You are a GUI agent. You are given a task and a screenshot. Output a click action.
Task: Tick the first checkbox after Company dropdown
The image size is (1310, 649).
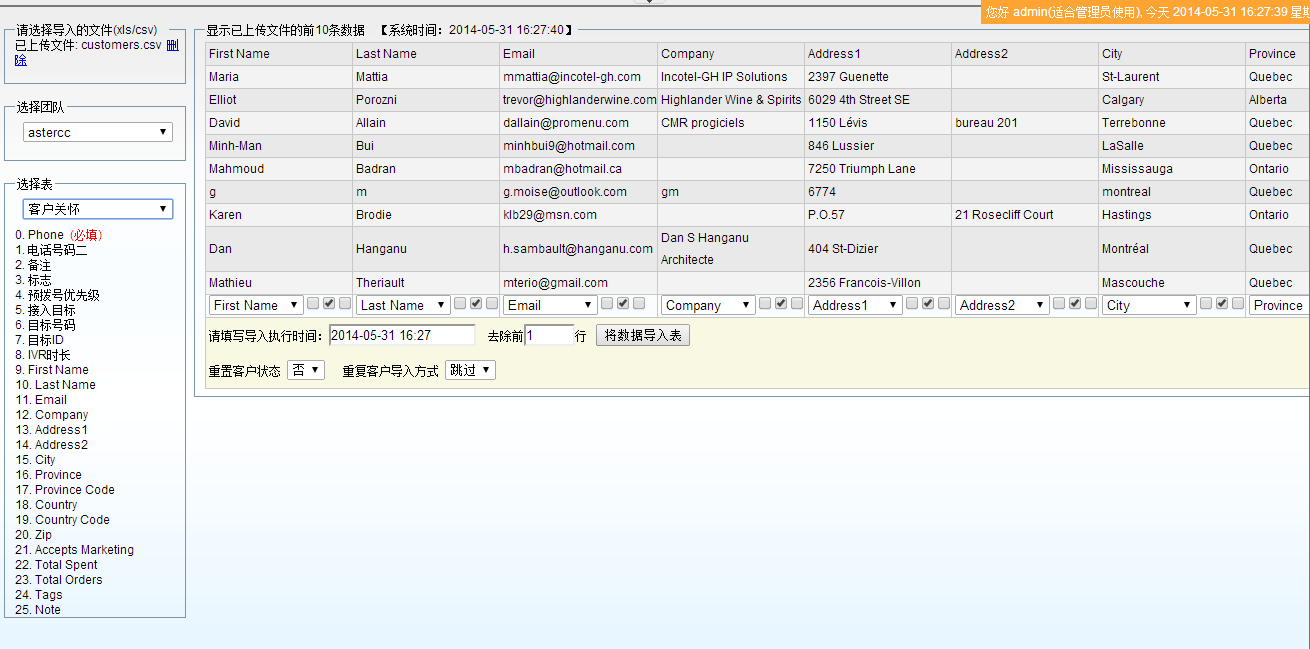click(x=765, y=304)
